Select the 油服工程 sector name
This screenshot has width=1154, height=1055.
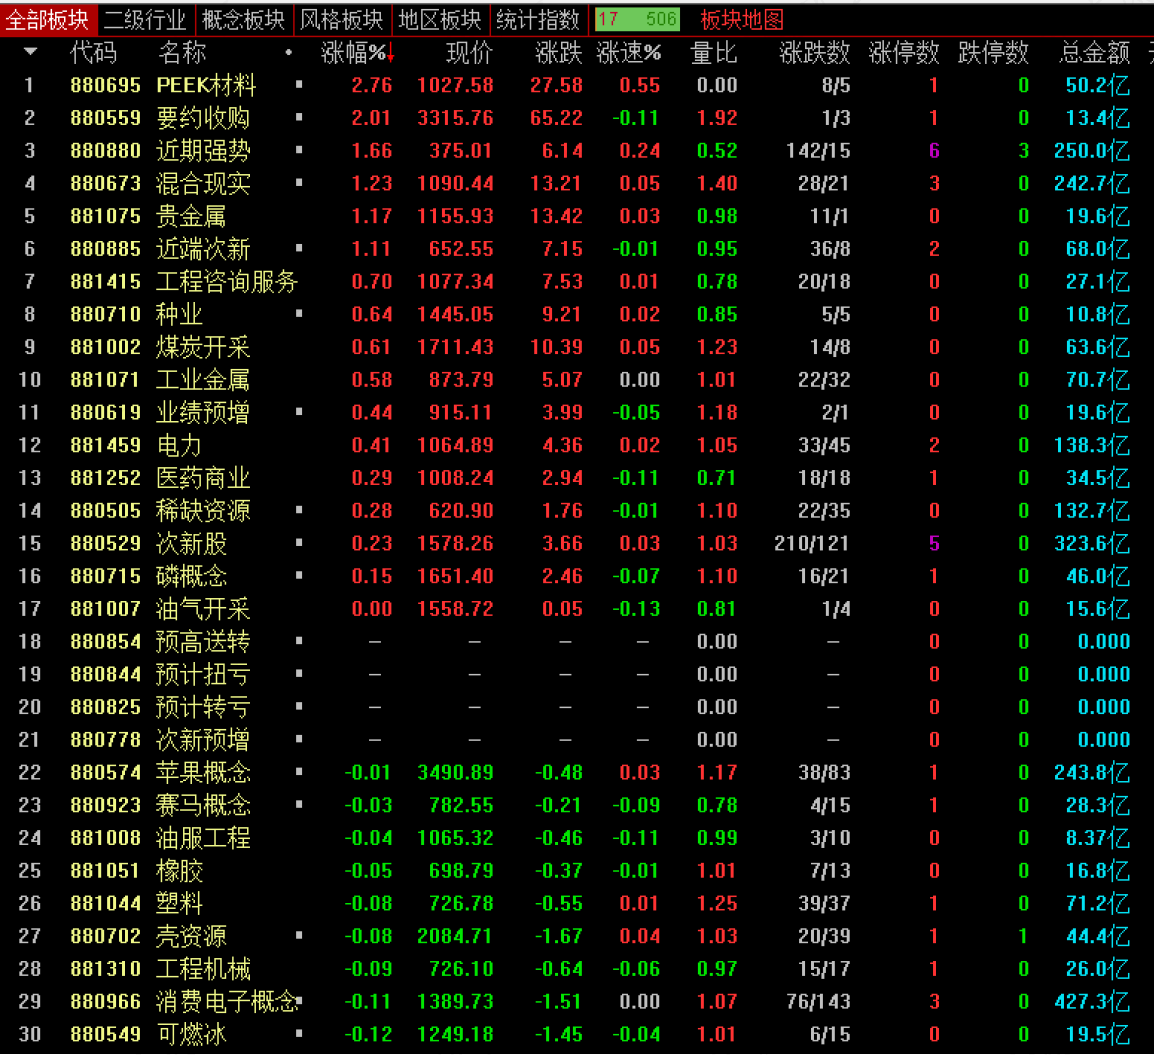(203, 838)
